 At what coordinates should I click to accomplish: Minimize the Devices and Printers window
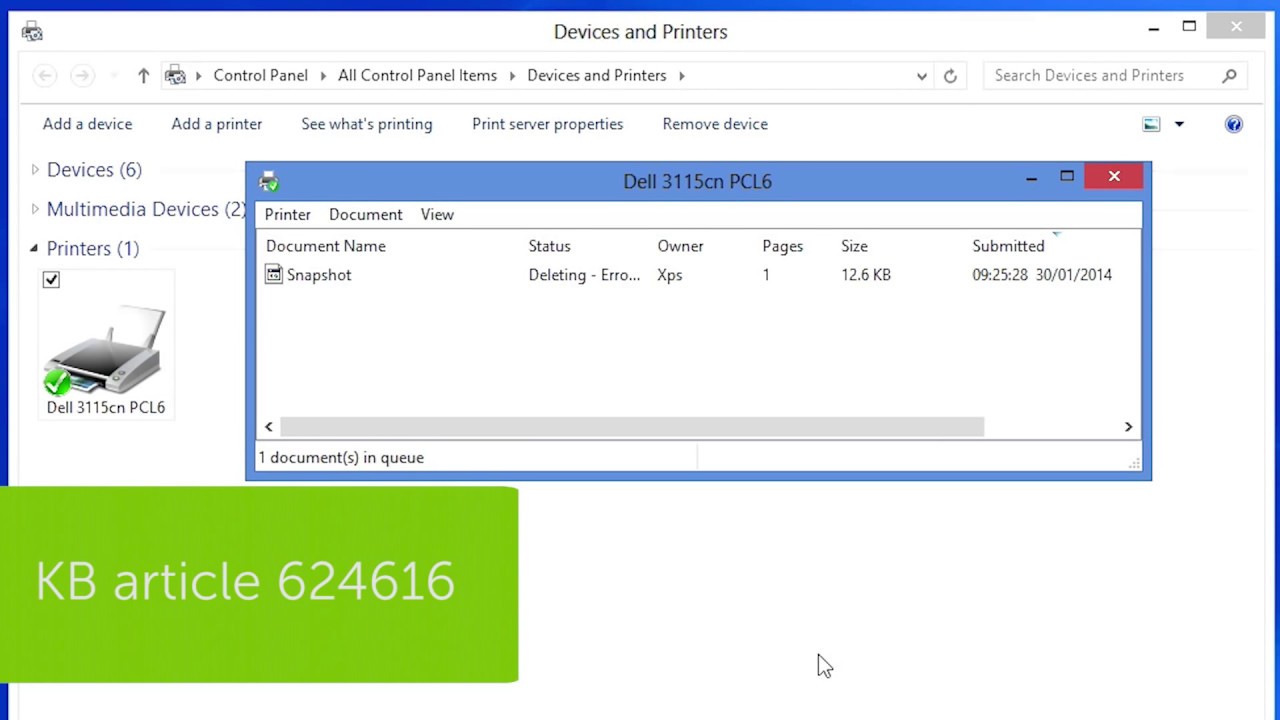click(1153, 28)
